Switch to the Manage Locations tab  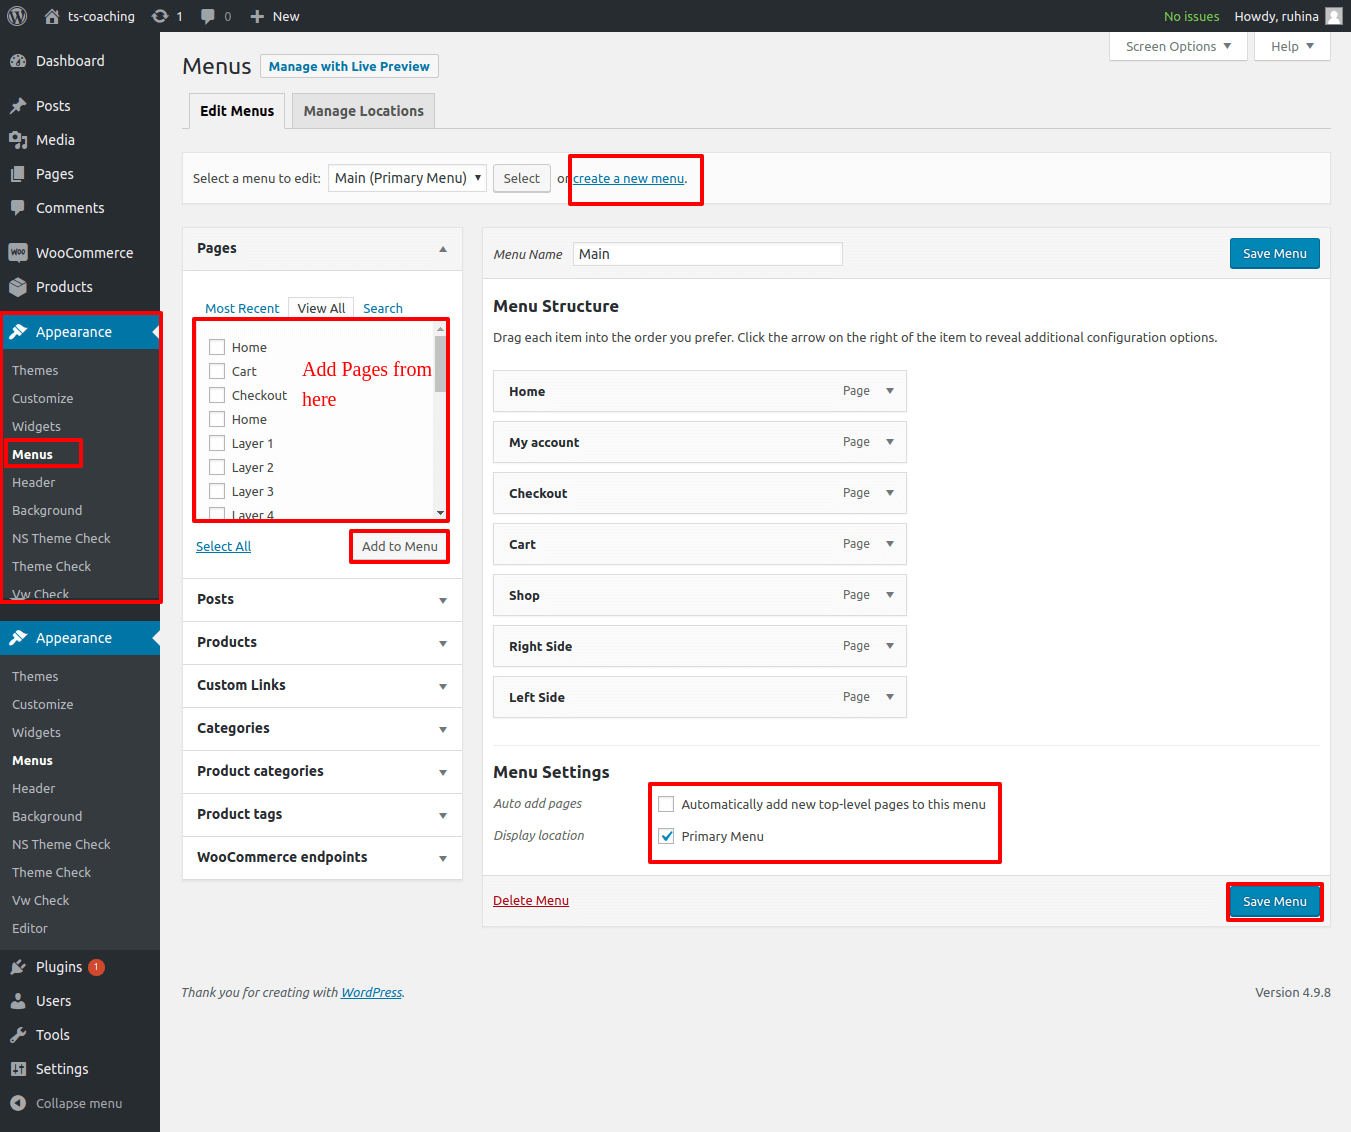[363, 111]
